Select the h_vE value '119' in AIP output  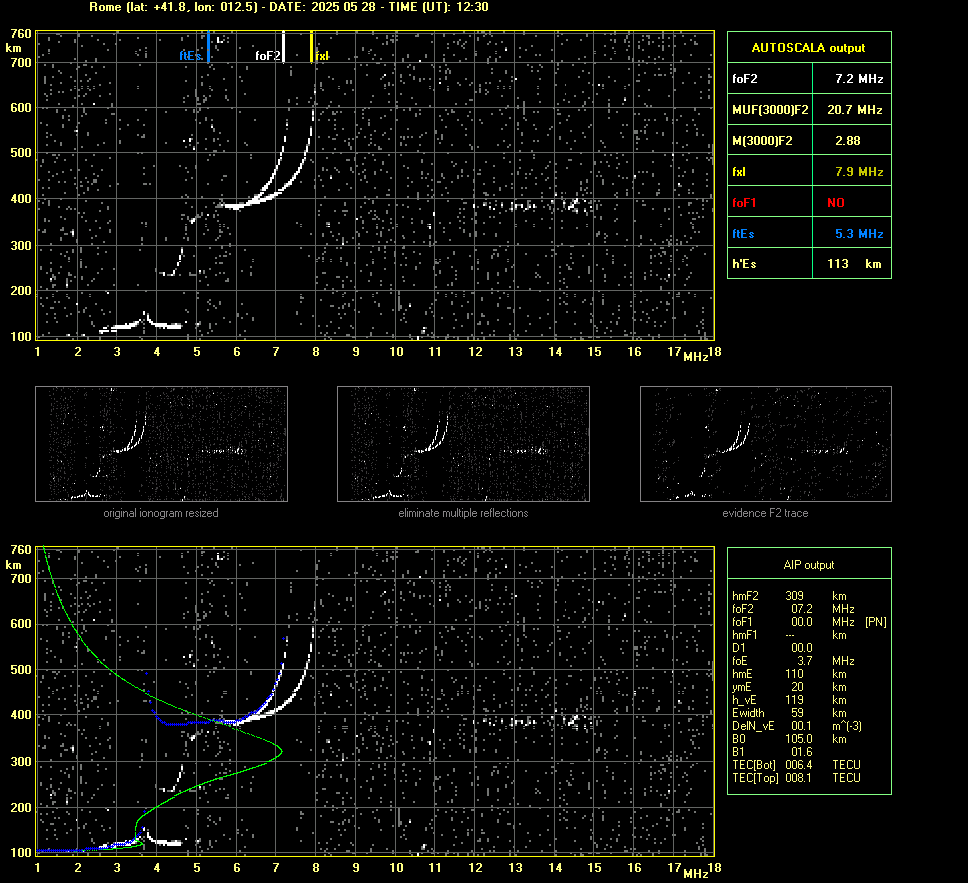(x=795, y=700)
